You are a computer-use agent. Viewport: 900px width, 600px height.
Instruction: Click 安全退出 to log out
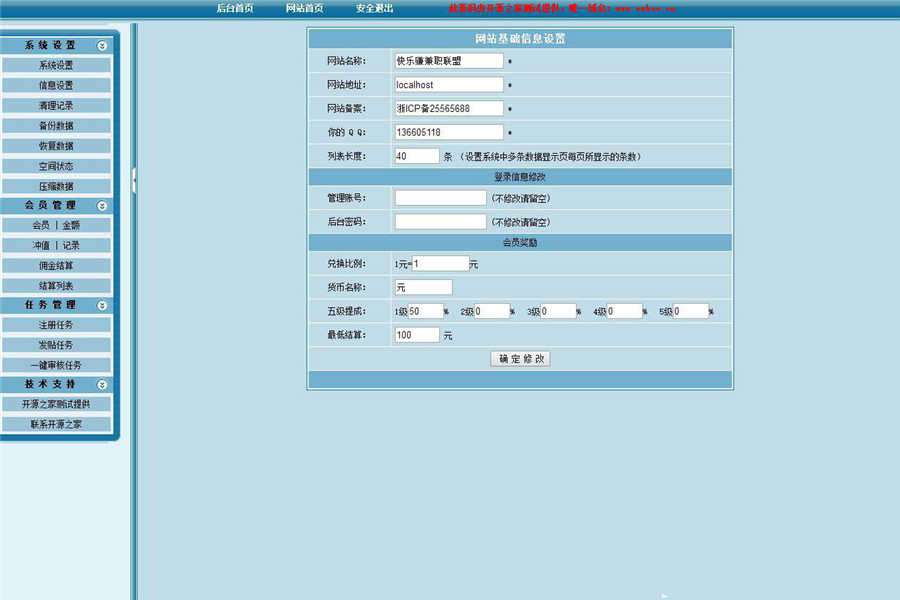tap(374, 8)
